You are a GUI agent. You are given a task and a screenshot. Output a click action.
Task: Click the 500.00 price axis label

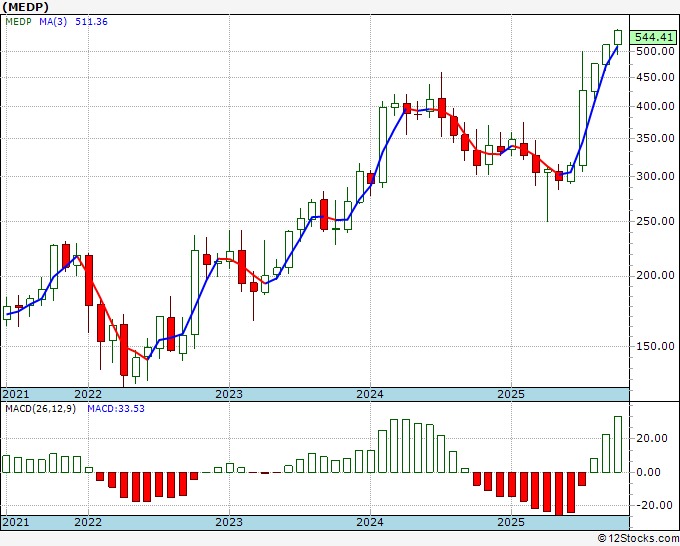click(x=655, y=51)
